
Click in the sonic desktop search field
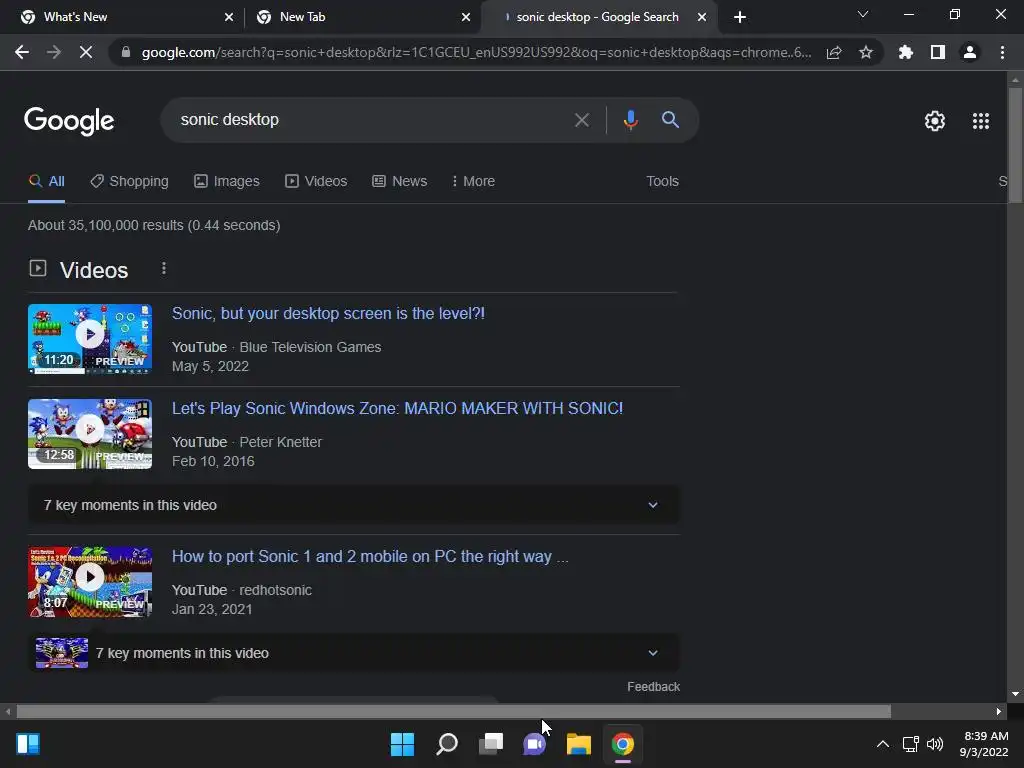(x=366, y=120)
